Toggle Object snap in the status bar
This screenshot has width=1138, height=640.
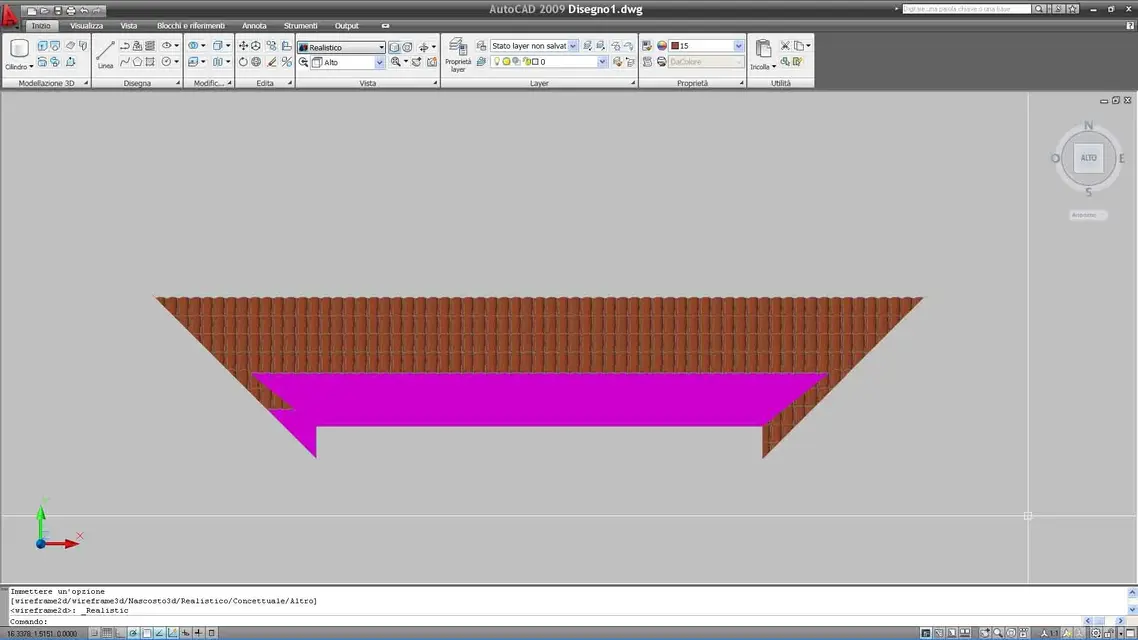(x=147, y=633)
